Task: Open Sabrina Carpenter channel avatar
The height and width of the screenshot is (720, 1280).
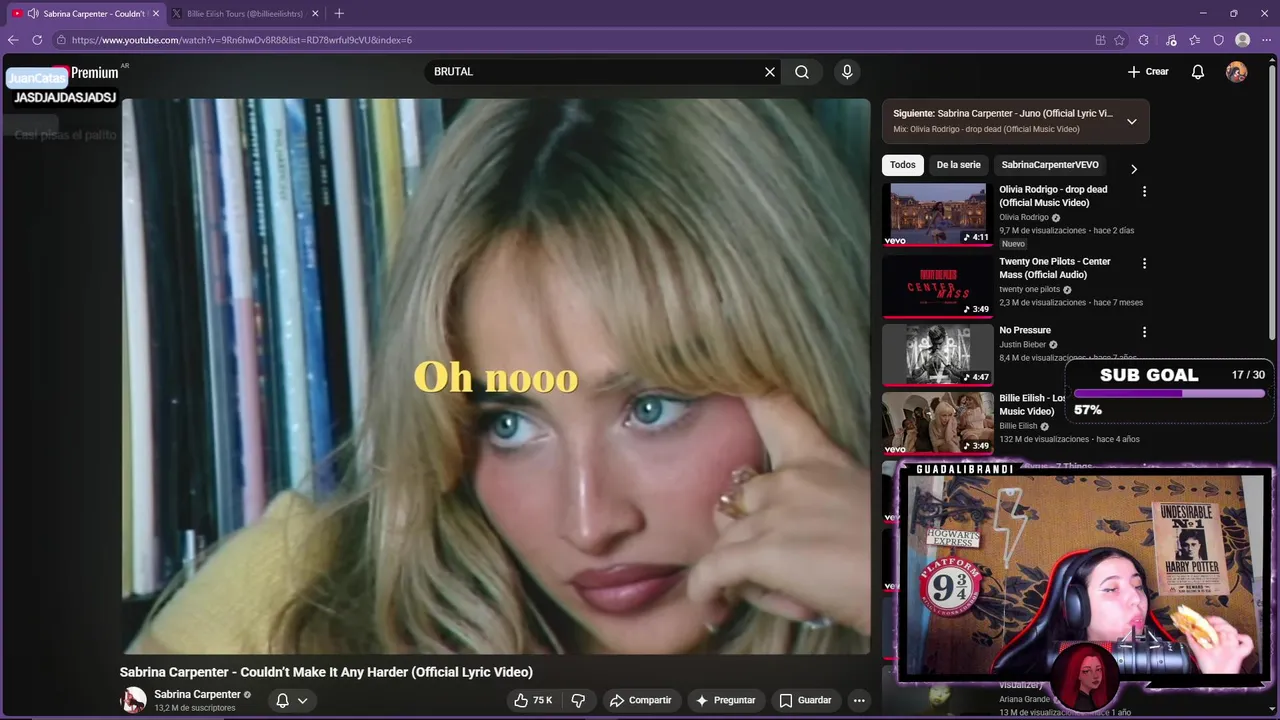Action: point(133,700)
